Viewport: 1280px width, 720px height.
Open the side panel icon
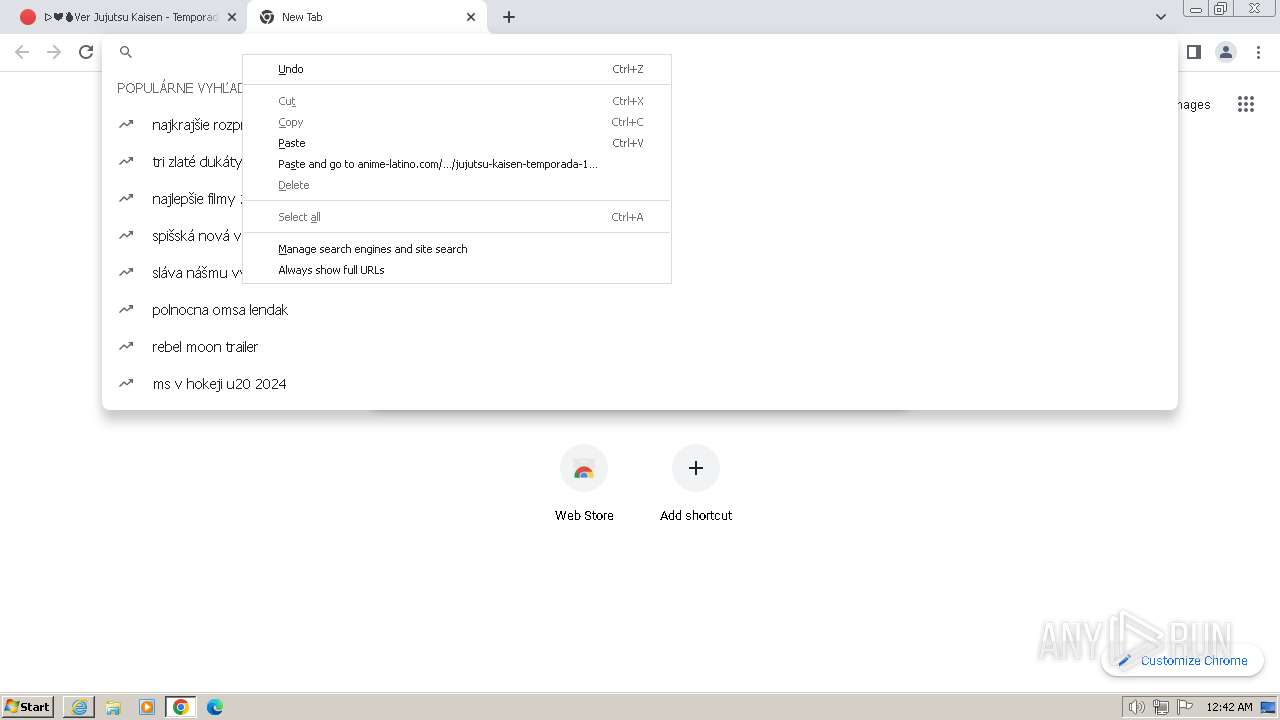[1193, 52]
